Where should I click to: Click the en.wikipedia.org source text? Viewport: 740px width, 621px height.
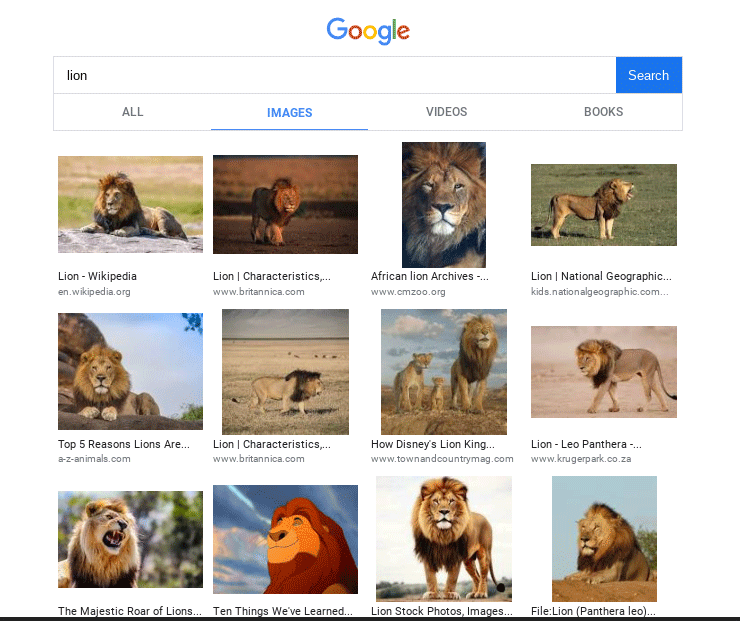(94, 292)
